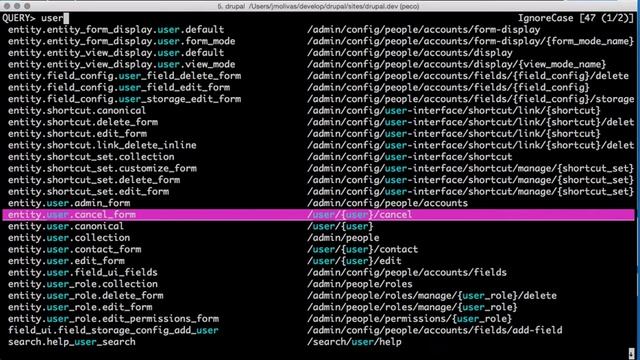Click path /admin/config/people/accounts/form-display
This screenshot has width=640, height=360.
(x=423, y=29)
